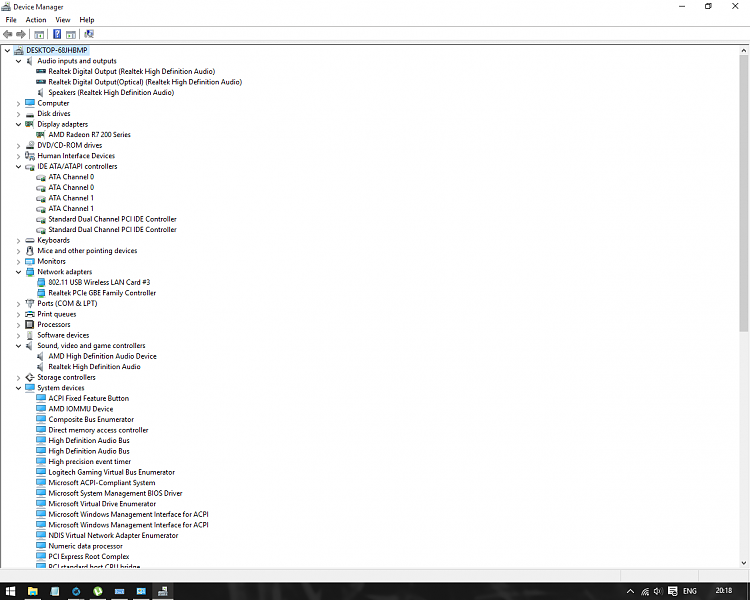Show hidden system tray icons
The width and height of the screenshot is (750, 600).
(x=630, y=591)
